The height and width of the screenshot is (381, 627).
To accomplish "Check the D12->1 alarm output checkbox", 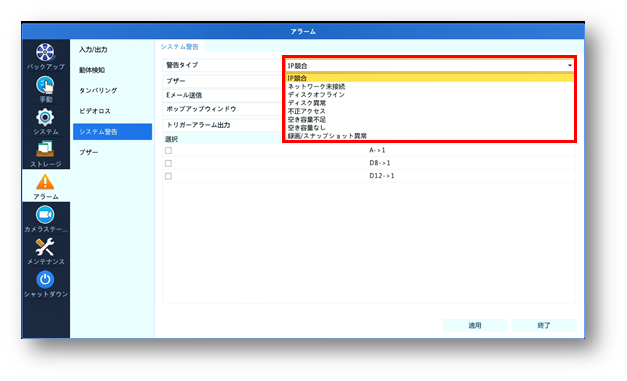I will (x=168, y=176).
